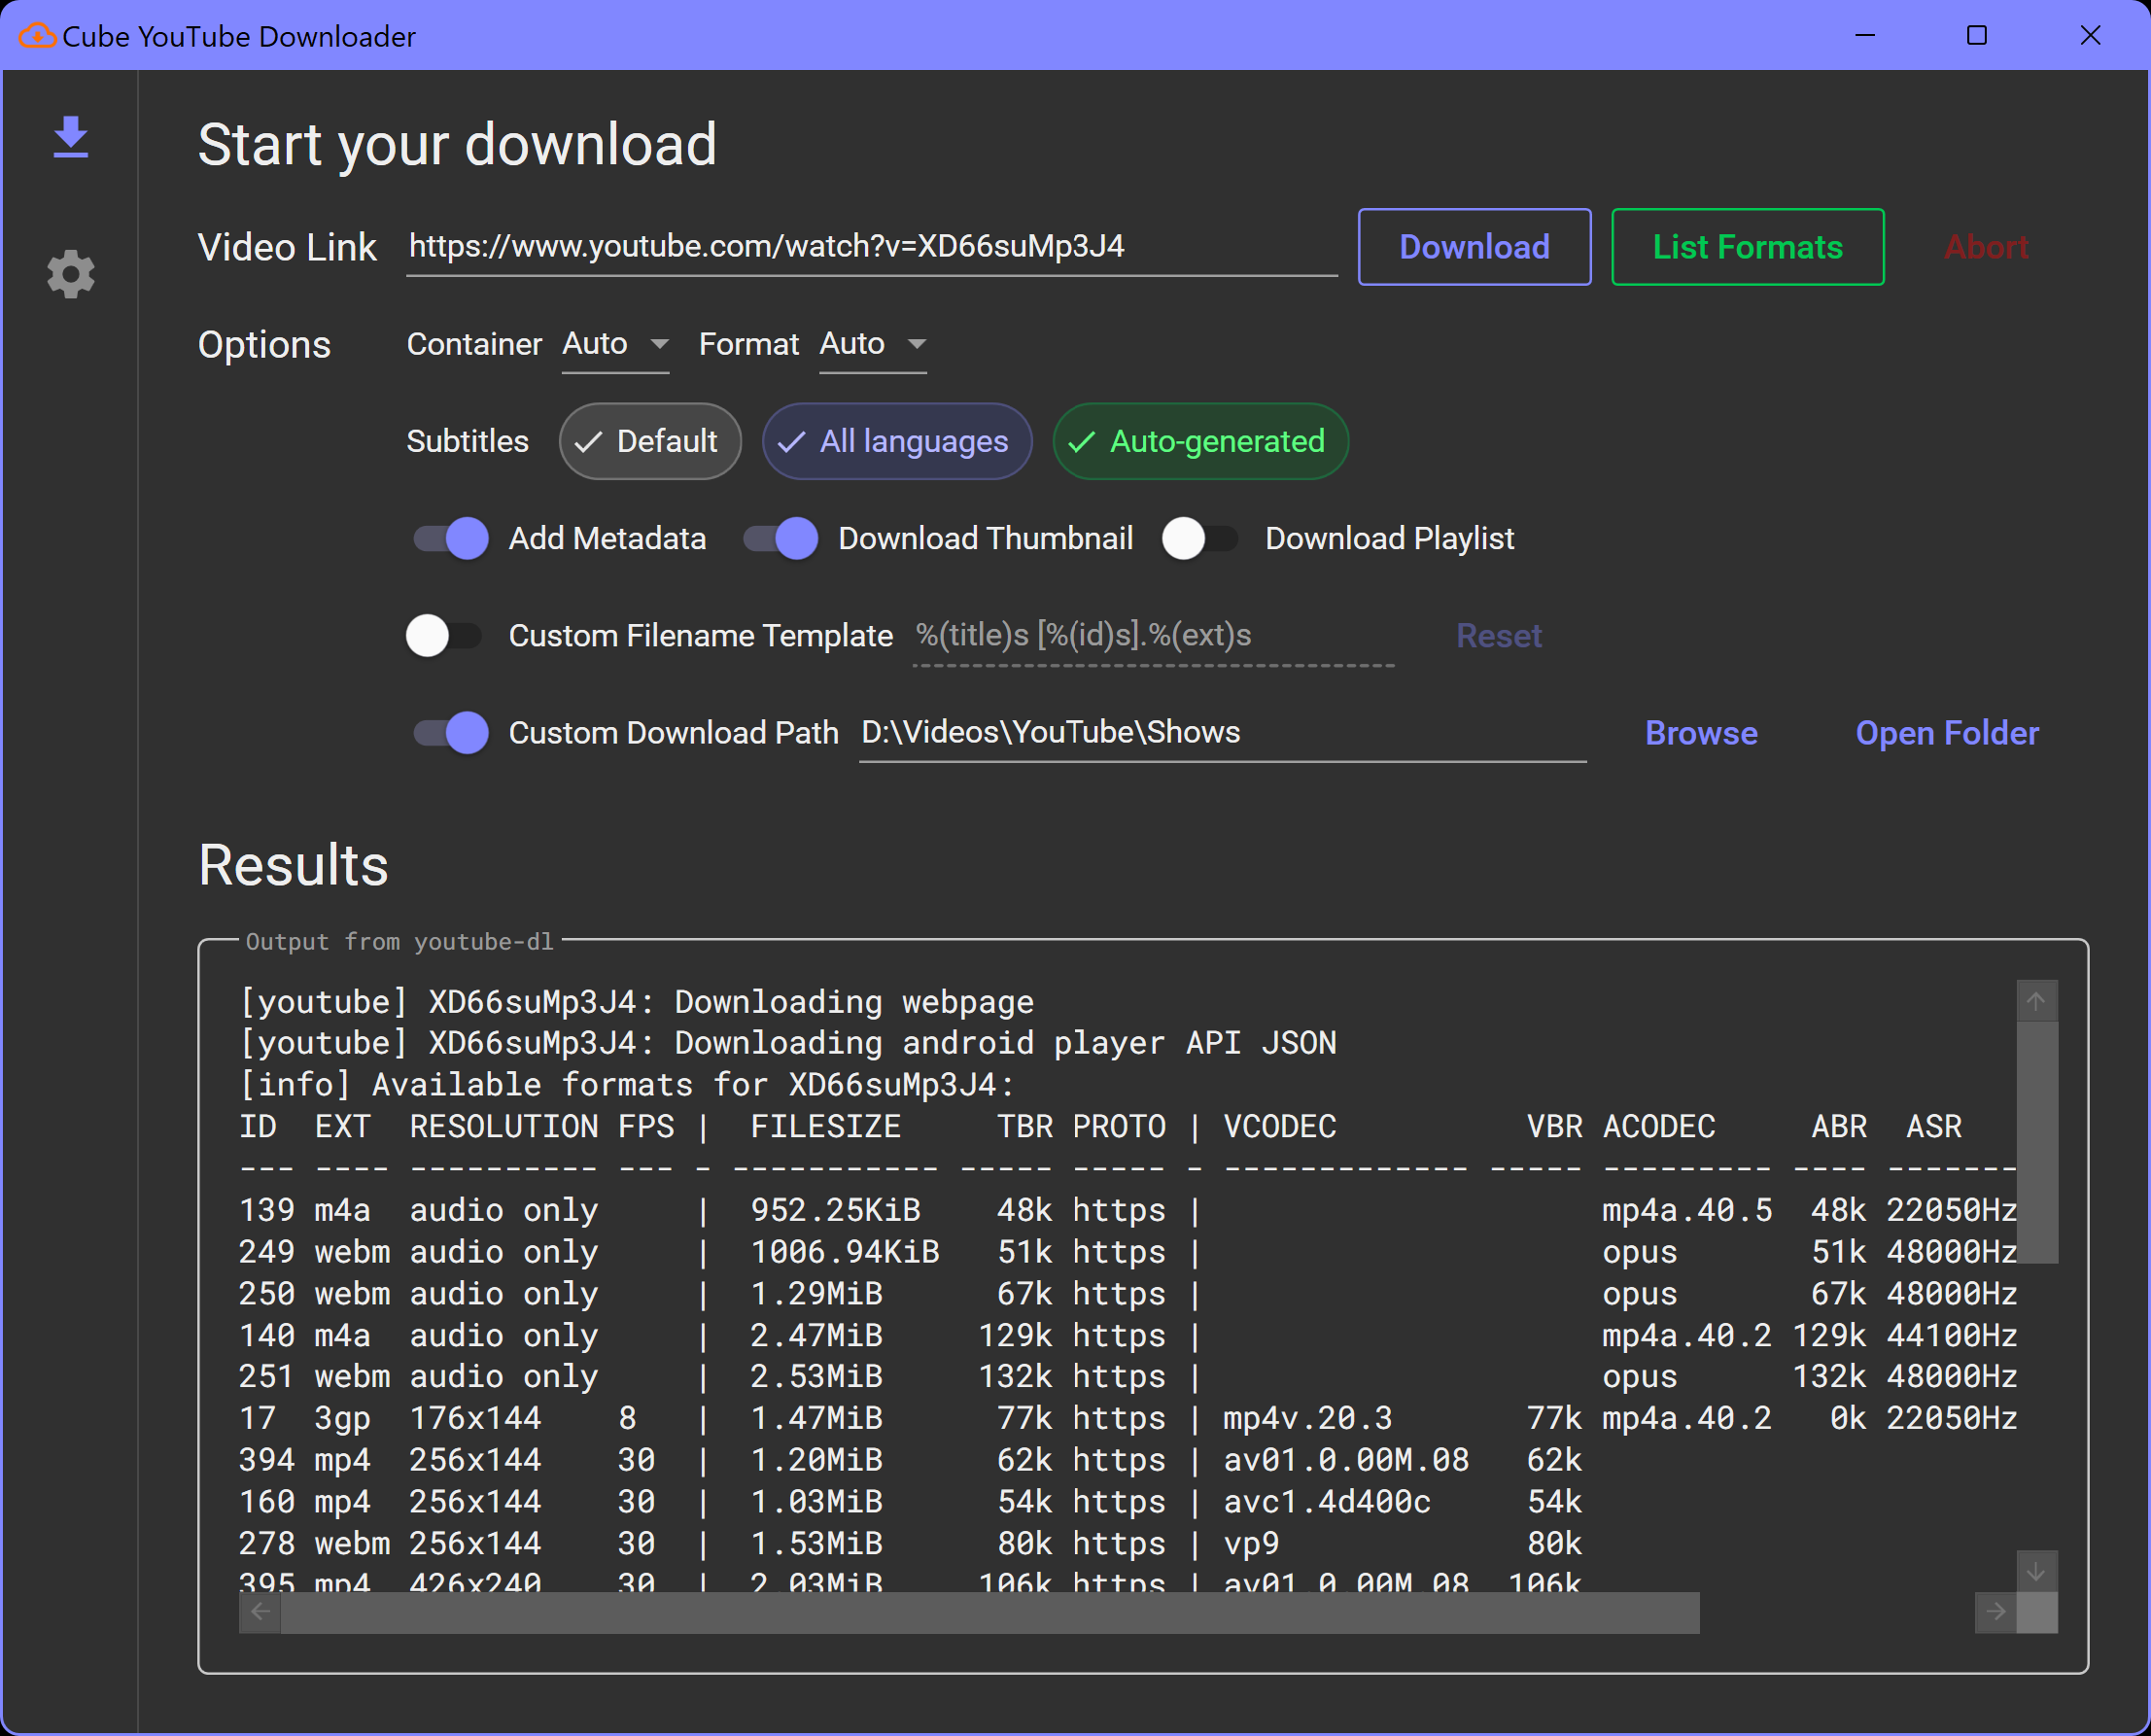Screen dimensions: 2151x1736
Task: Click the filename template text field
Action: pyautogui.click(x=1153, y=636)
